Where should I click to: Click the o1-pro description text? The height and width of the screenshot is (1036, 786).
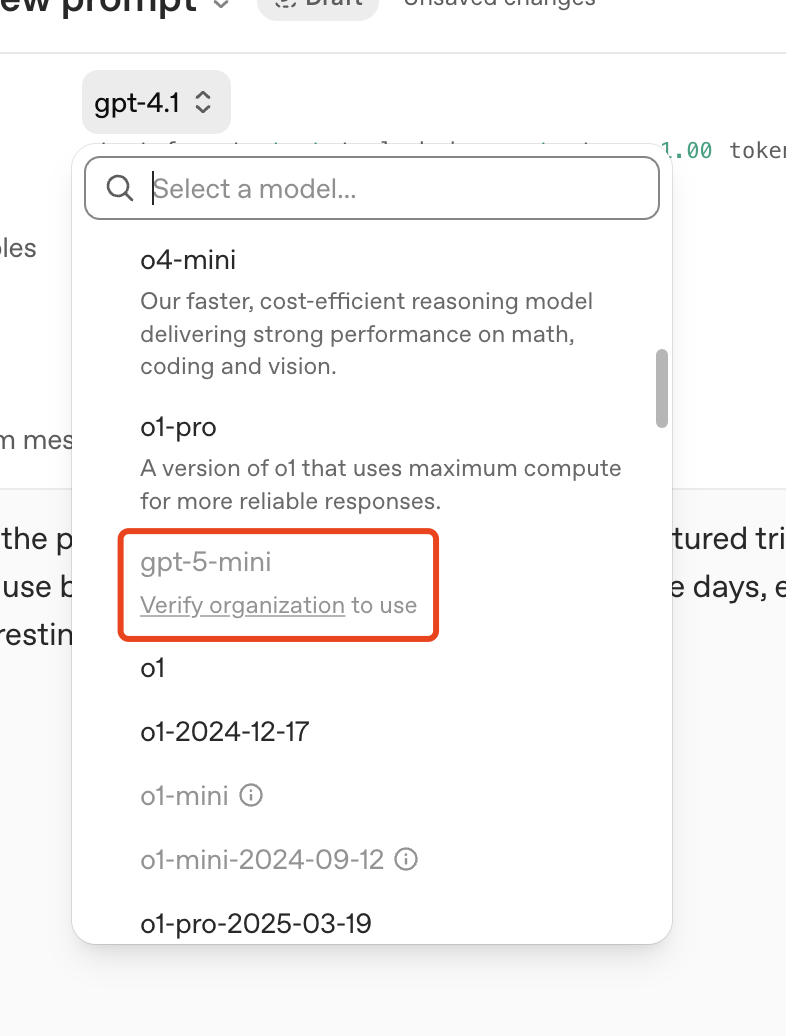tap(380, 484)
